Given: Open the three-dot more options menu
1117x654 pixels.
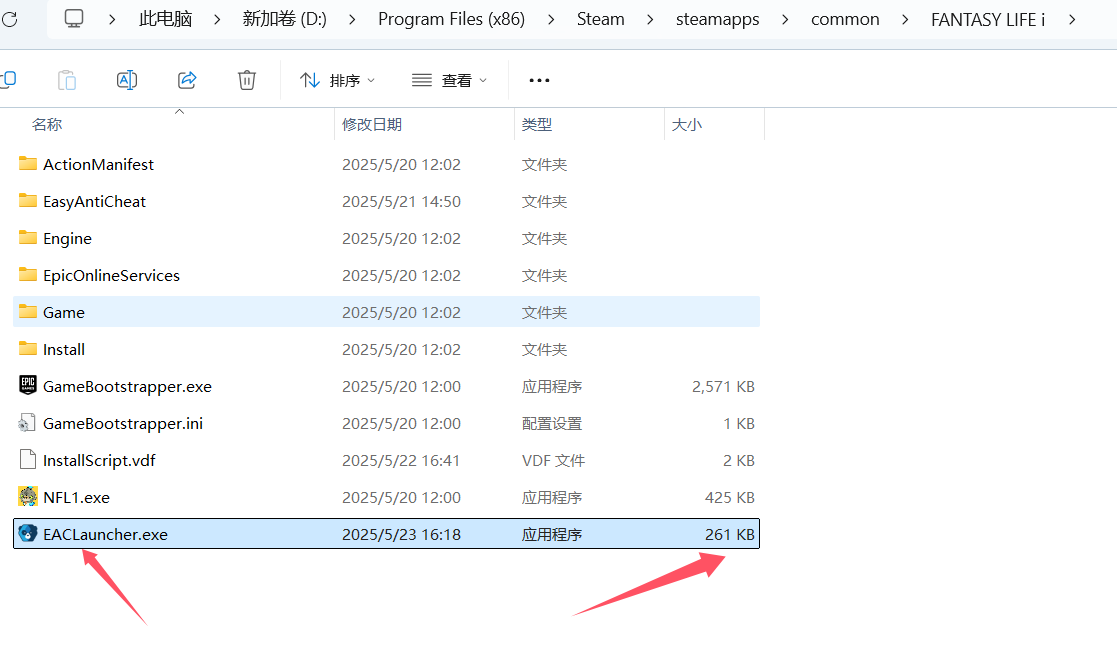Looking at the screenshot, I should point(539,81).
